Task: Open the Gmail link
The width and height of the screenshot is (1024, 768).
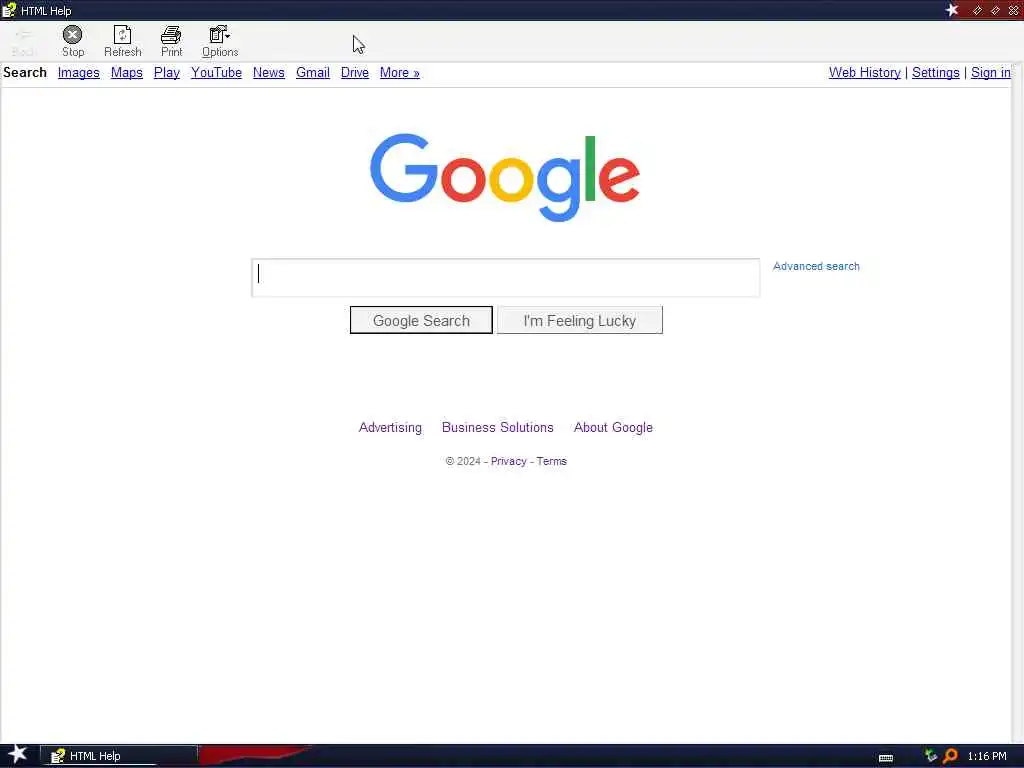Action: point(313,72)
